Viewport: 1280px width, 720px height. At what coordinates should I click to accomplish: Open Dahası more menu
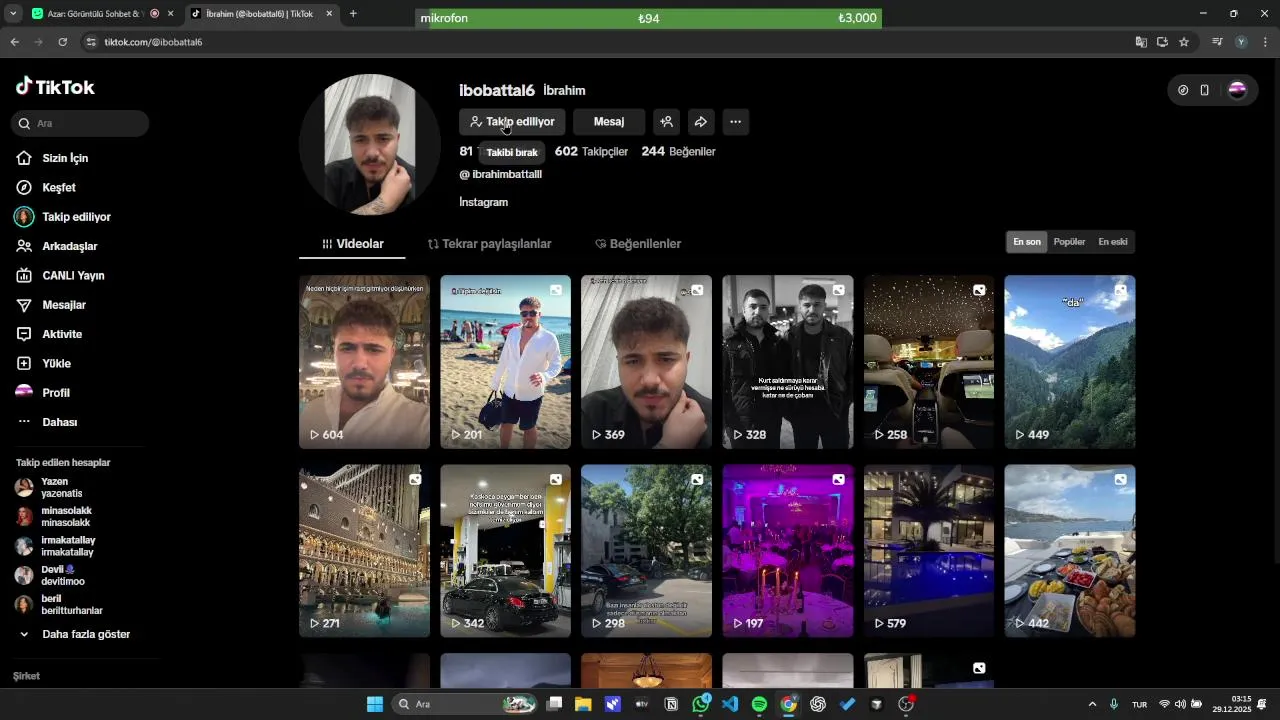[x=59, y=422]
